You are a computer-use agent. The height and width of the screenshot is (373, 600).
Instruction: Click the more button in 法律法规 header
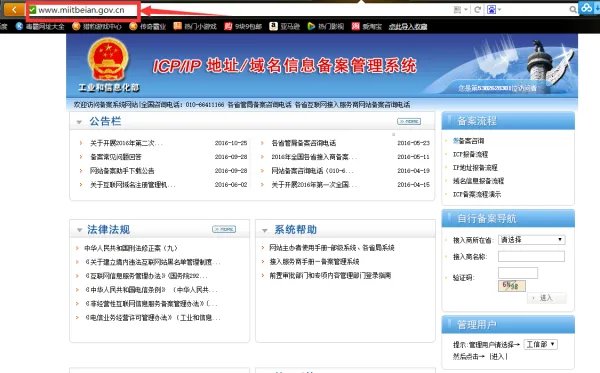point(224,229)
